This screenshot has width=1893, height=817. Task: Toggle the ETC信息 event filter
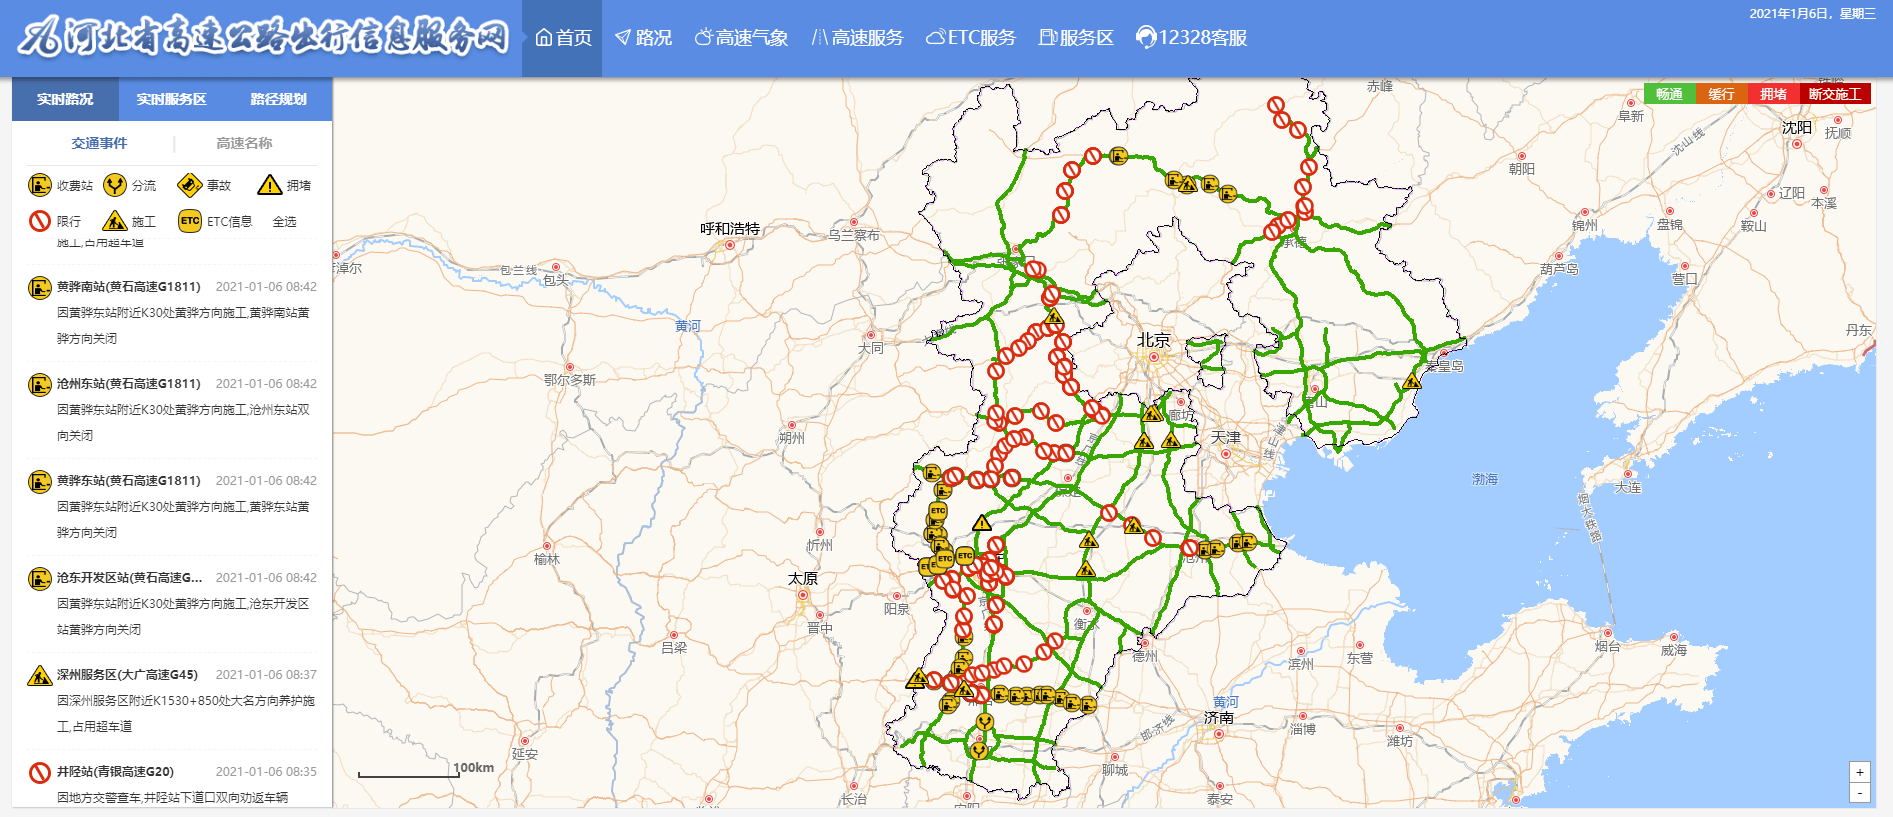pyautogui.click(x=215, y=221)
